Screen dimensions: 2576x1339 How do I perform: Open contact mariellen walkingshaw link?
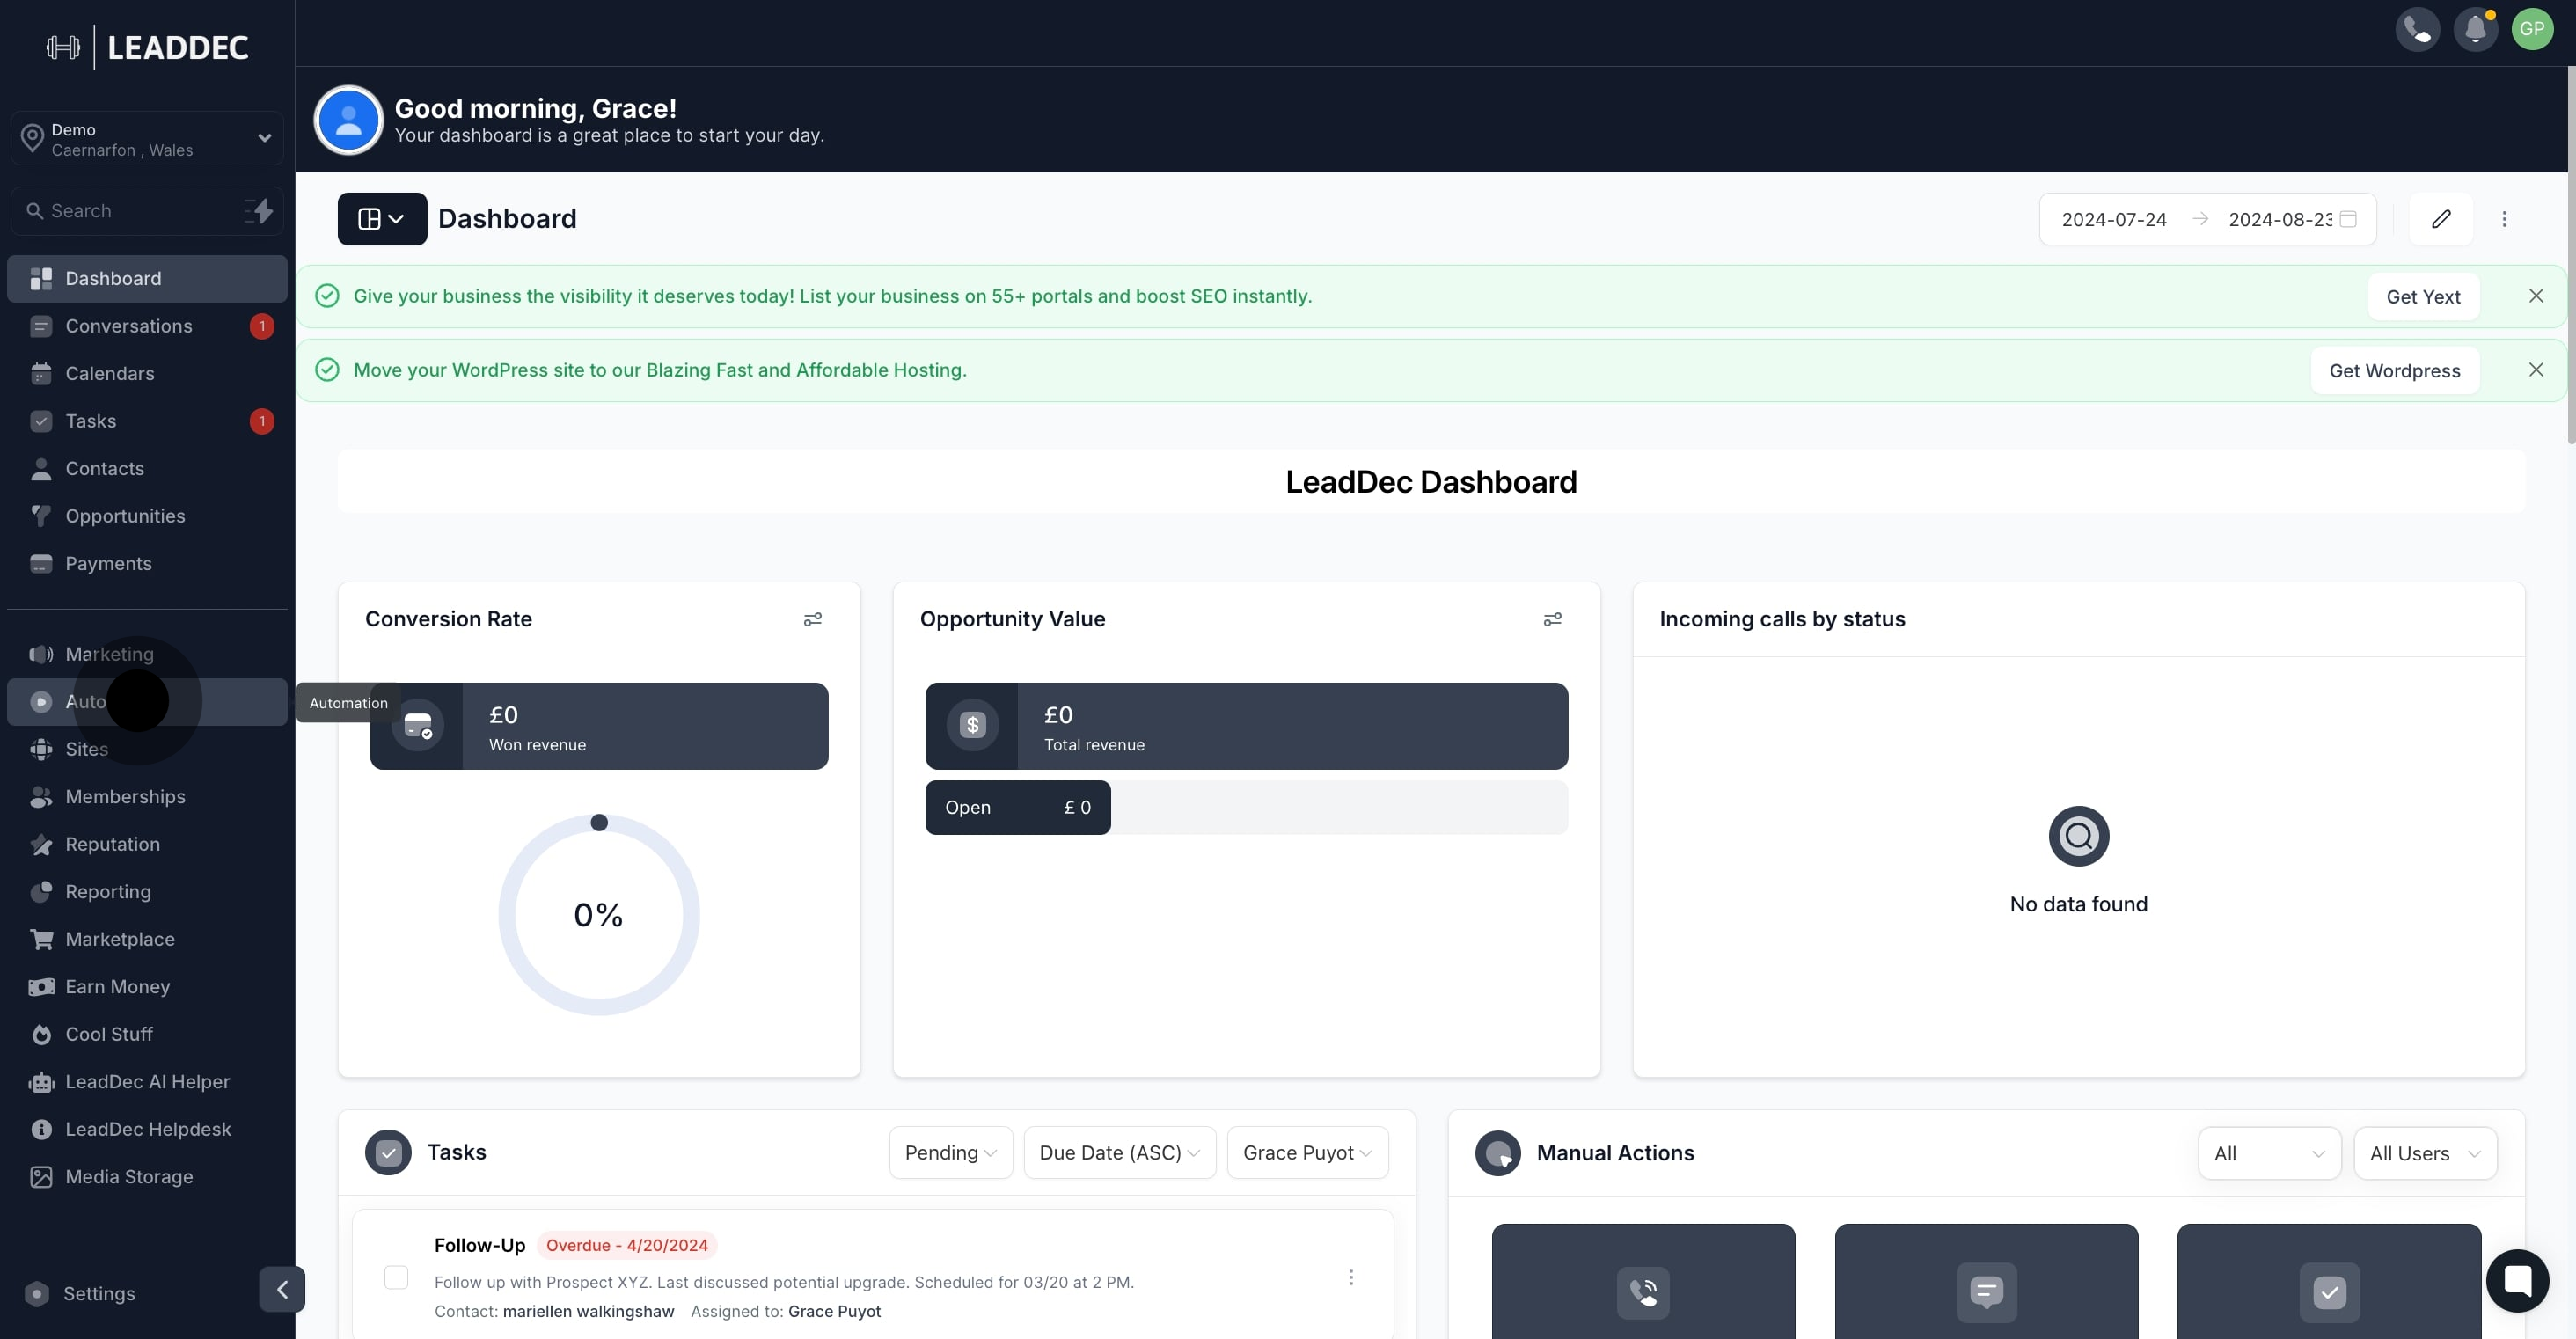coord(588,1311)
